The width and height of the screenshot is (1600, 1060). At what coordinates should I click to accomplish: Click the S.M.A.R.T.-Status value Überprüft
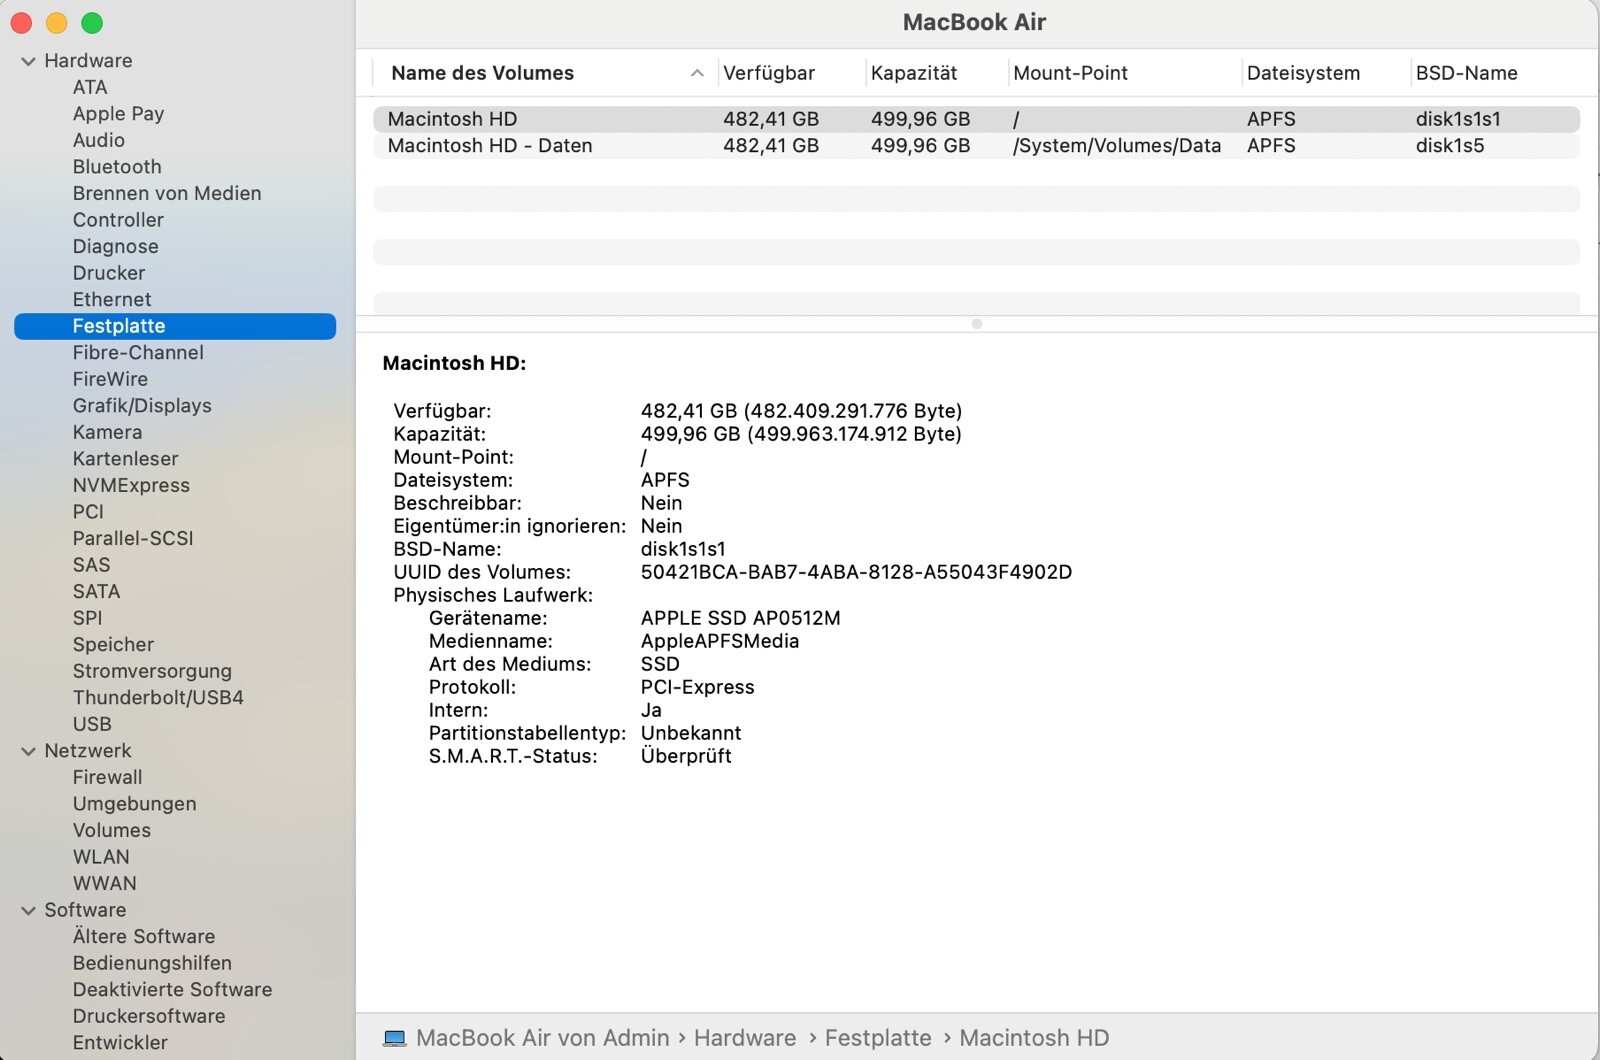click(686, 756)
